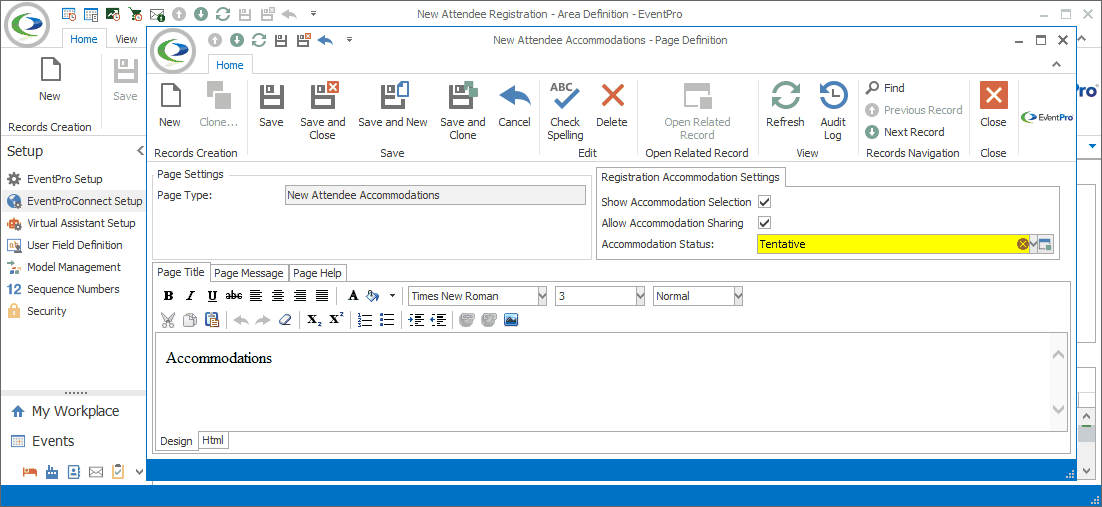Open the Times New Roman font dropdown
The height and width of the screenshot is (507, 1102).
(542, 296)
